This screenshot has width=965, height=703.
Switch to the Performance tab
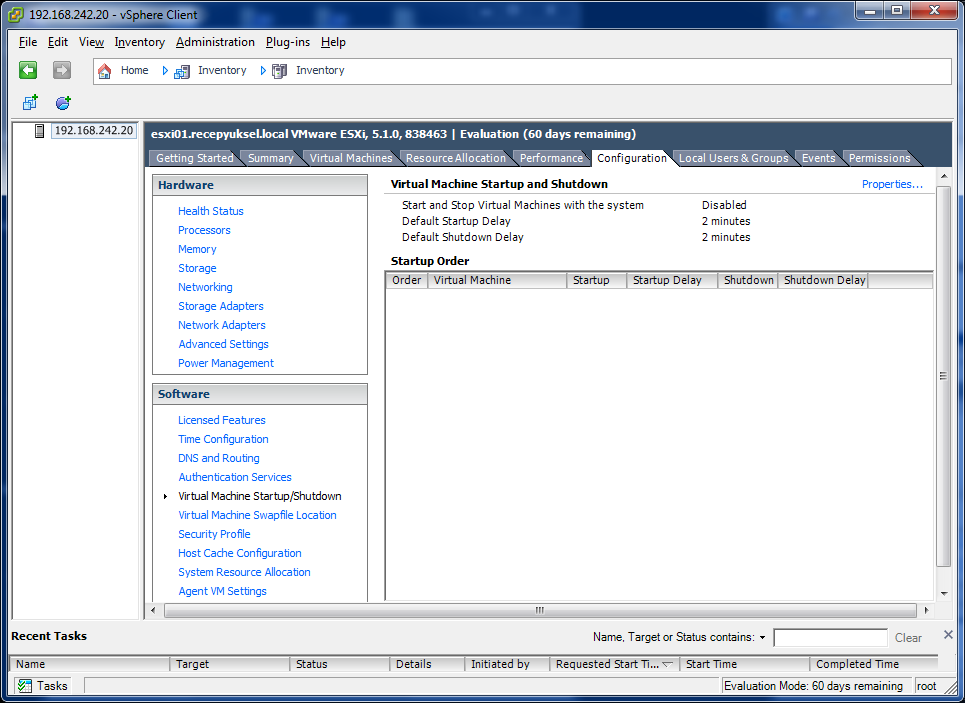click(551, 158)
